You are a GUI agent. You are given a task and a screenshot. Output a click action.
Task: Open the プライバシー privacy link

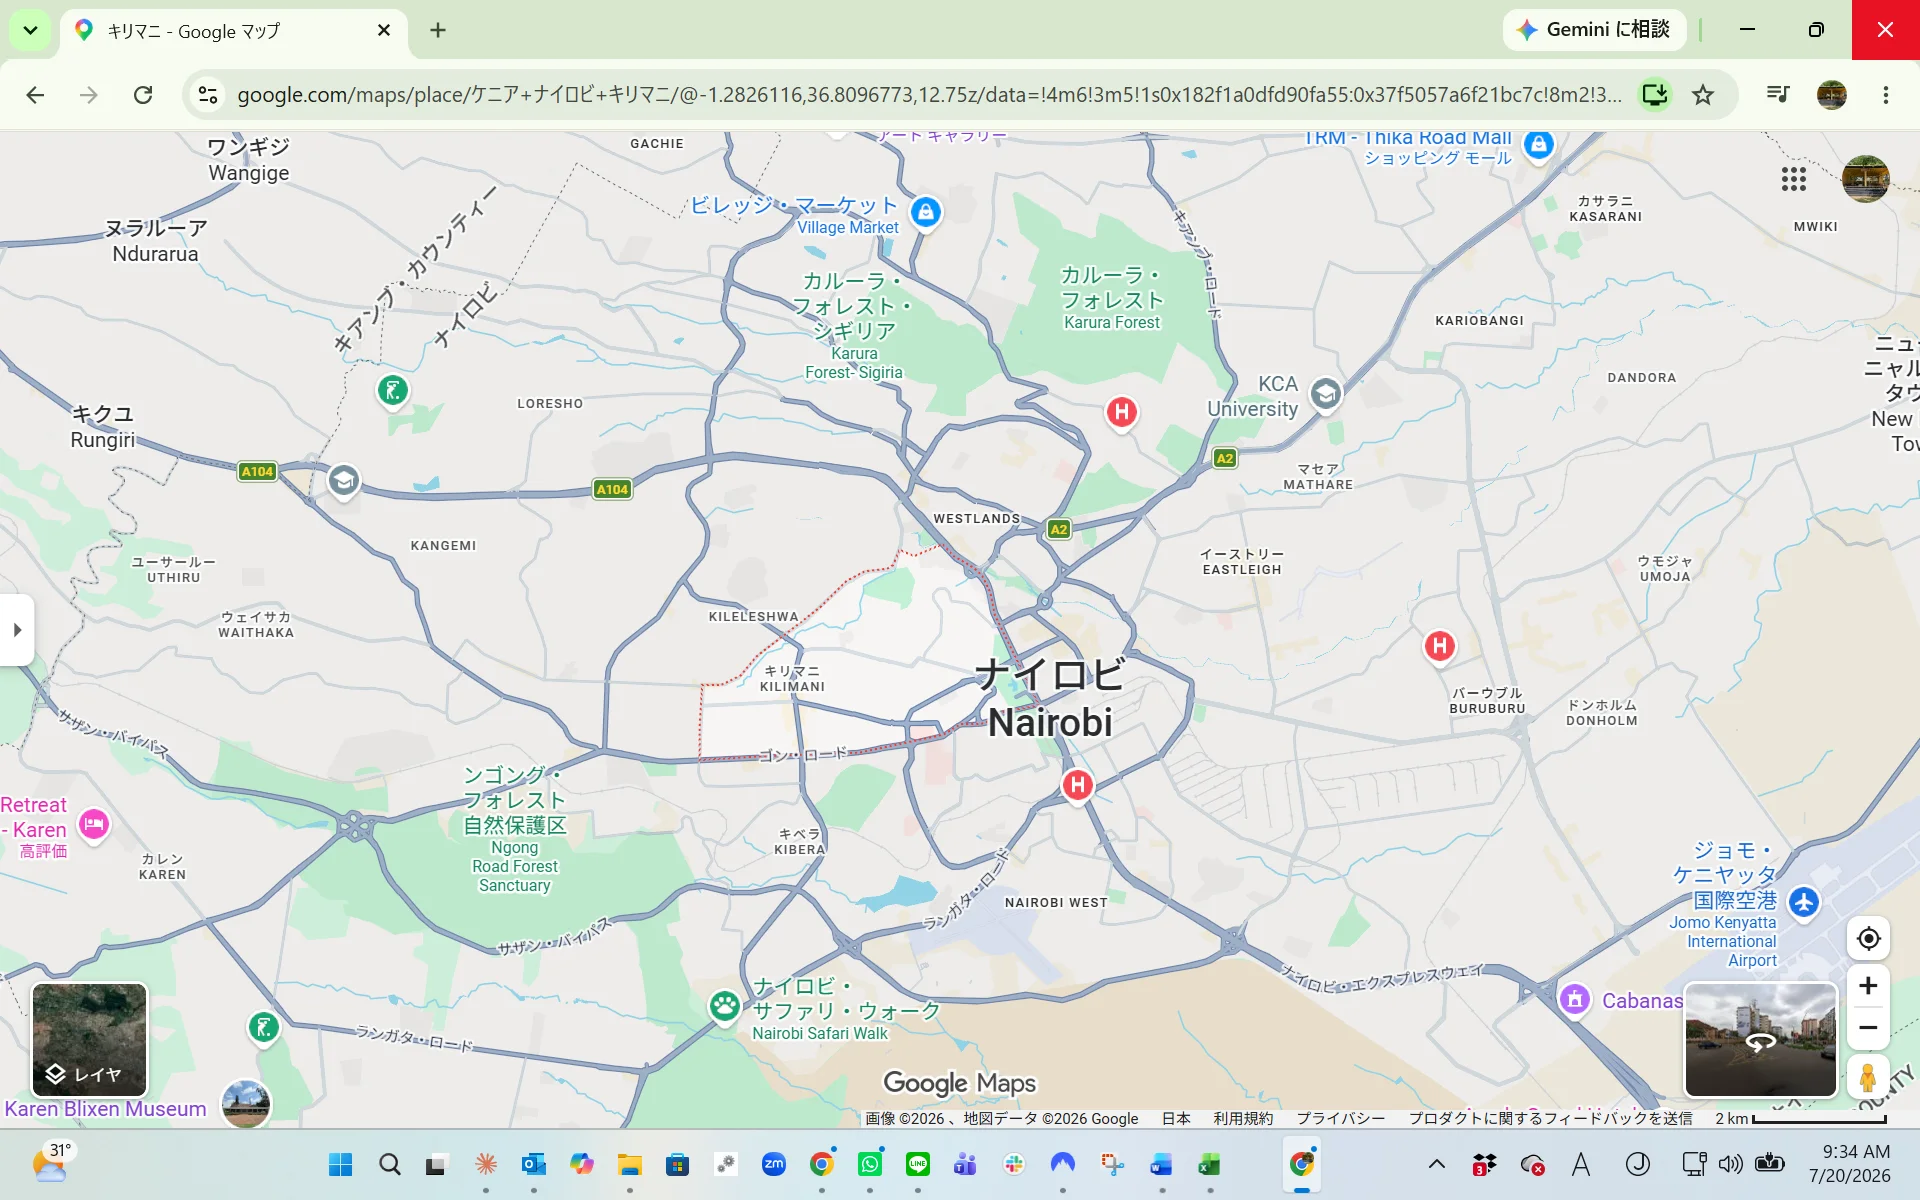(1341, 1118)
